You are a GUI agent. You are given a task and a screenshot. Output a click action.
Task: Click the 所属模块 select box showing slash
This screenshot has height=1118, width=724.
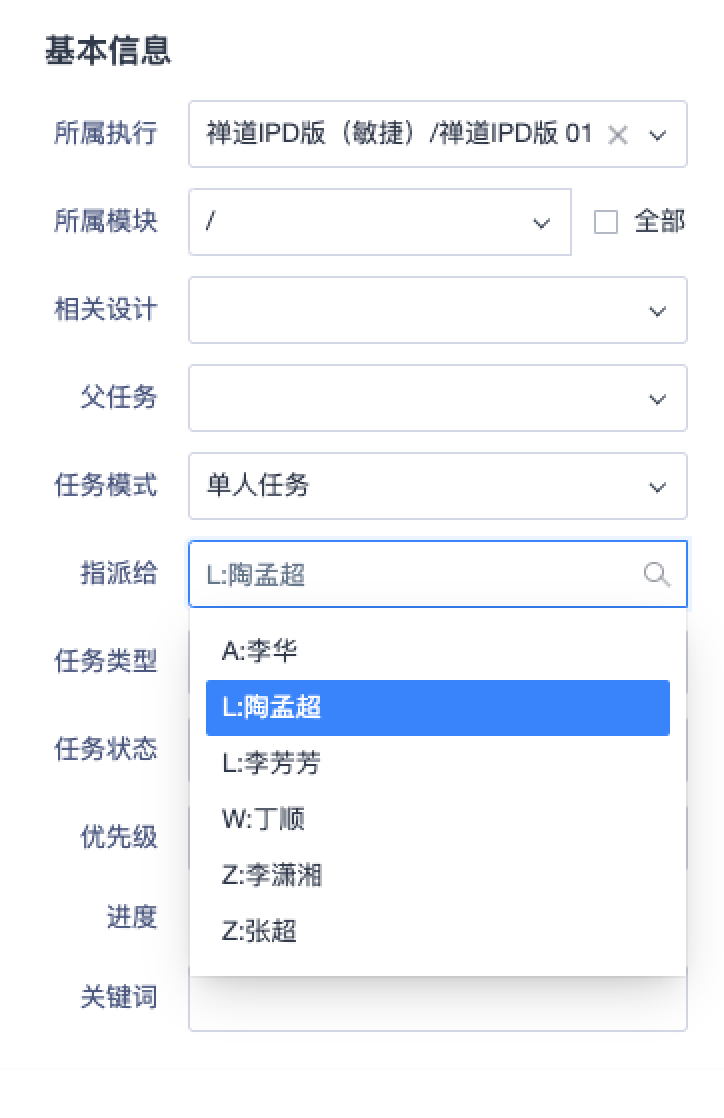(x=379, y=222)
